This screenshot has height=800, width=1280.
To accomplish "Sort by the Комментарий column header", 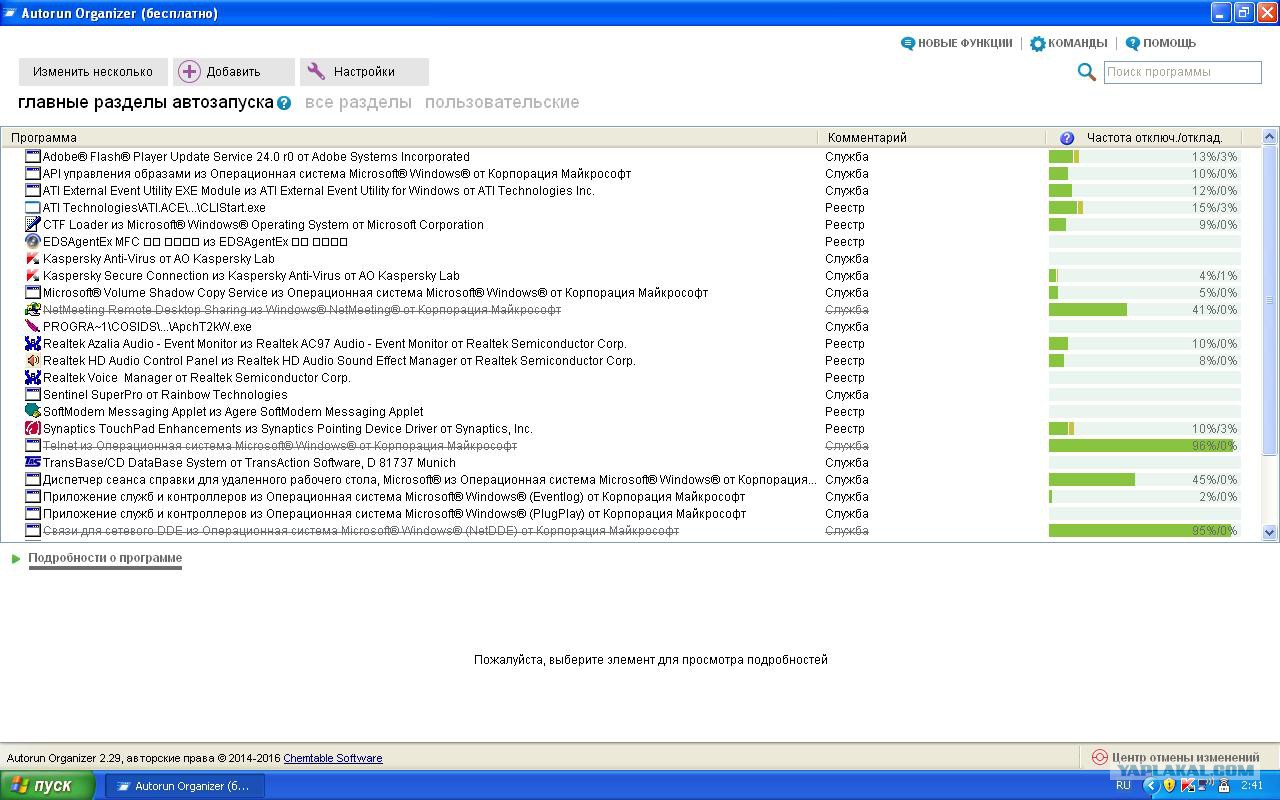I will (932, 138).
